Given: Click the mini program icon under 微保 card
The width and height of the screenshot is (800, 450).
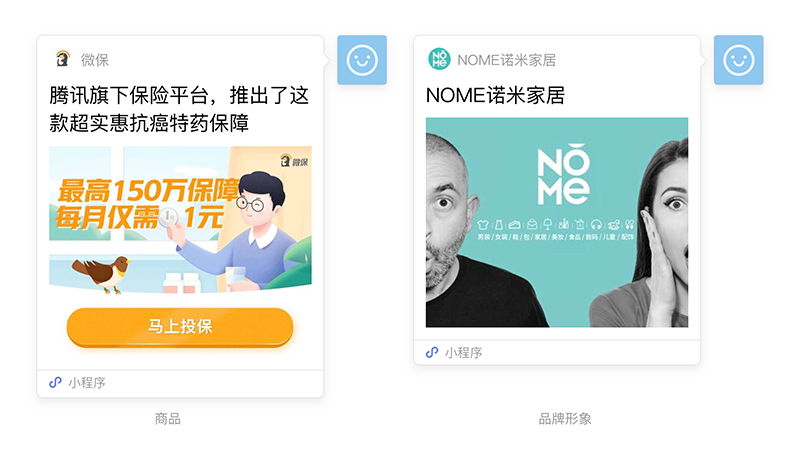Looking at the screenshot, I should (55, 382).
